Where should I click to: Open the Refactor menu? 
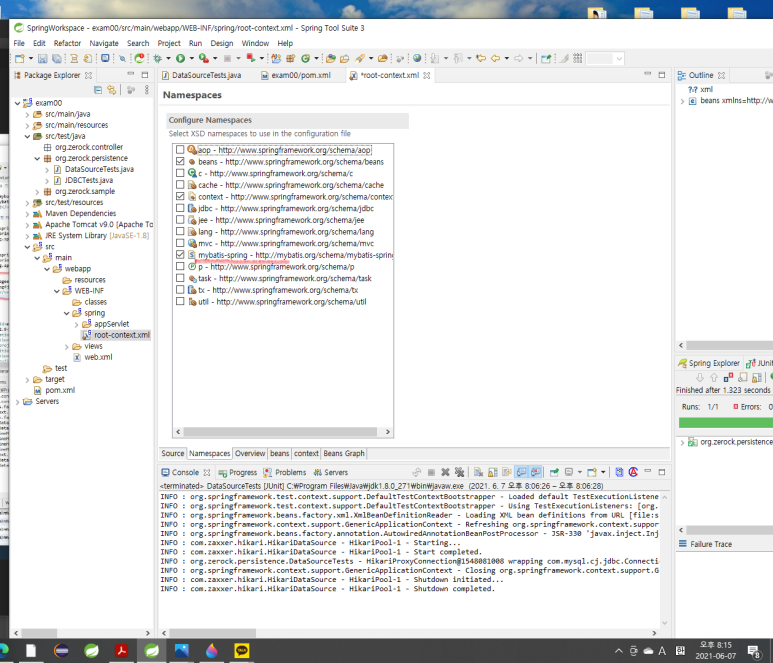click(x=67, y=43)
